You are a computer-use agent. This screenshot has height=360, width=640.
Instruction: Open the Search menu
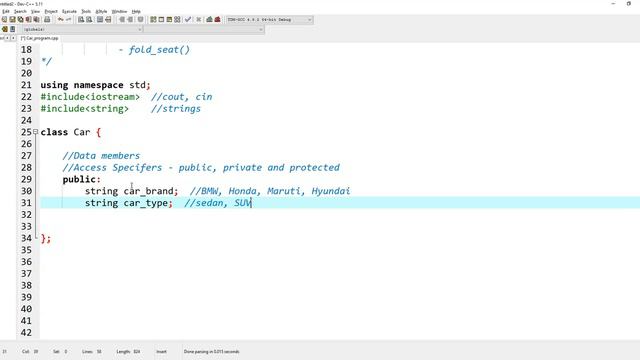coord(20,11)
